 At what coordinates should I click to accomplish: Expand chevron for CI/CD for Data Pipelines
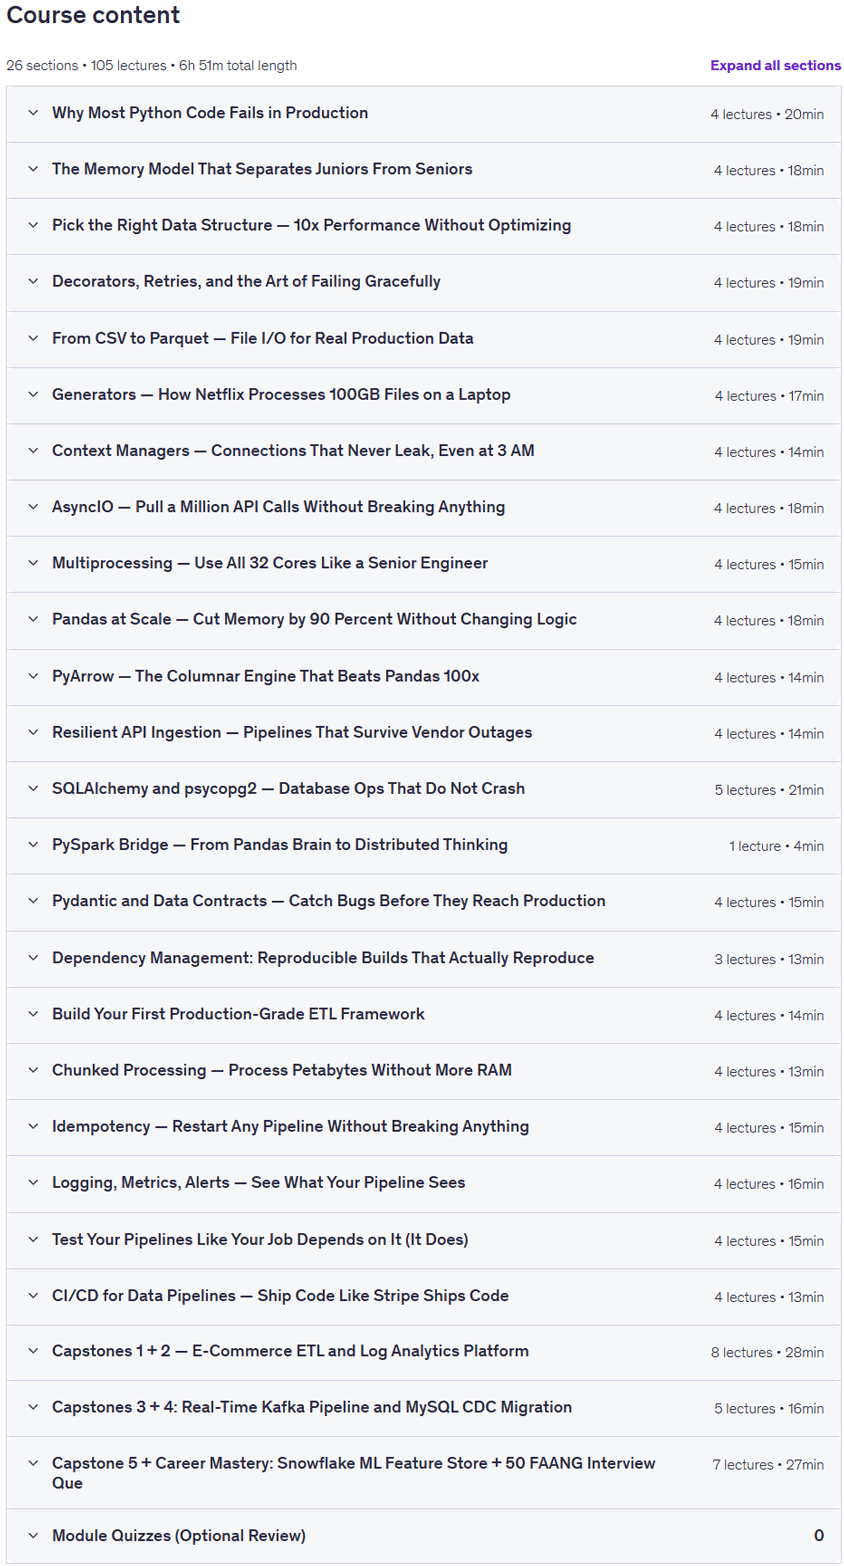coord(33,1296)
